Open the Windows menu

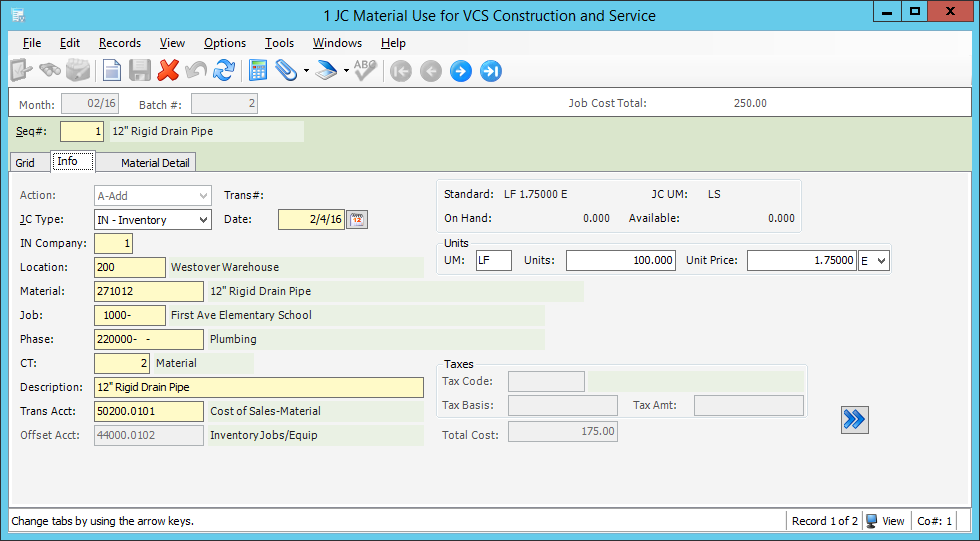coord(338,43)
